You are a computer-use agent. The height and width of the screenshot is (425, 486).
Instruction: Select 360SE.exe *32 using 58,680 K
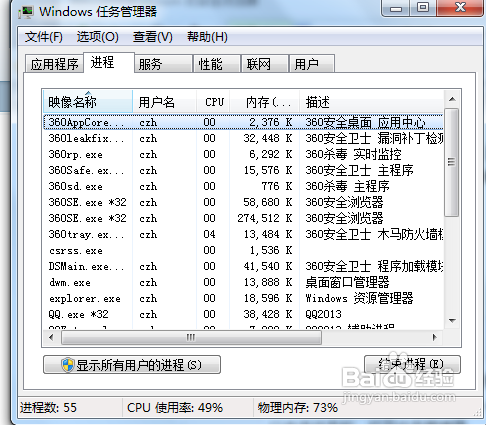click(x=243, y=202)
